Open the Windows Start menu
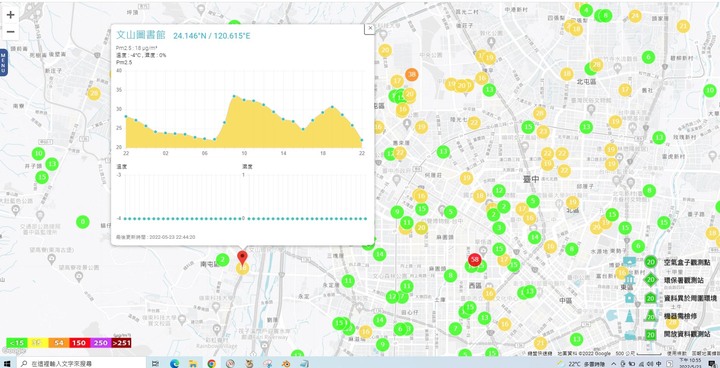Viewport: 720px width, 368px height. [7, 363]
